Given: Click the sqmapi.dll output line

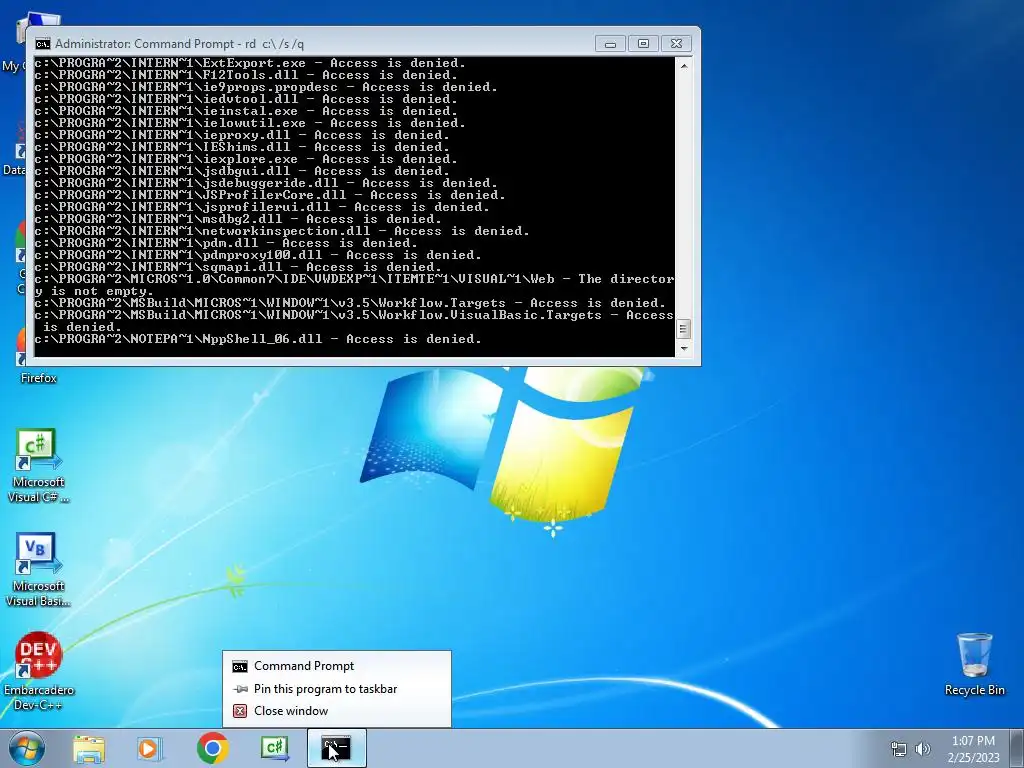Looking at the screenshot, I should (238, 267).
